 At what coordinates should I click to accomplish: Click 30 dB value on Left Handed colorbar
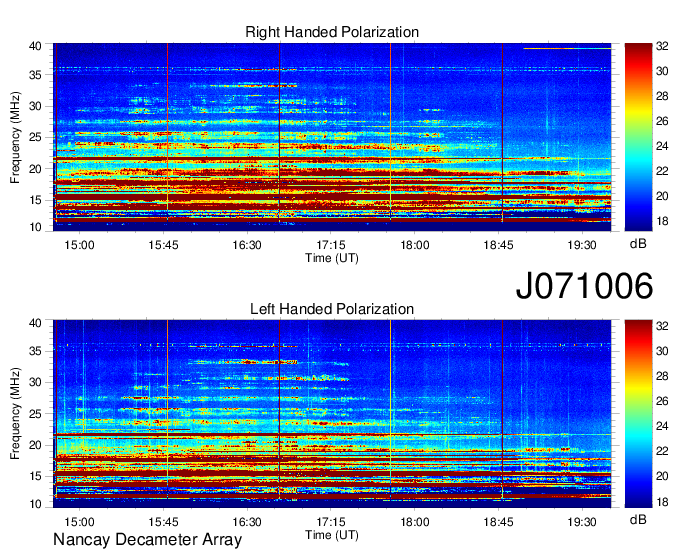663,351
